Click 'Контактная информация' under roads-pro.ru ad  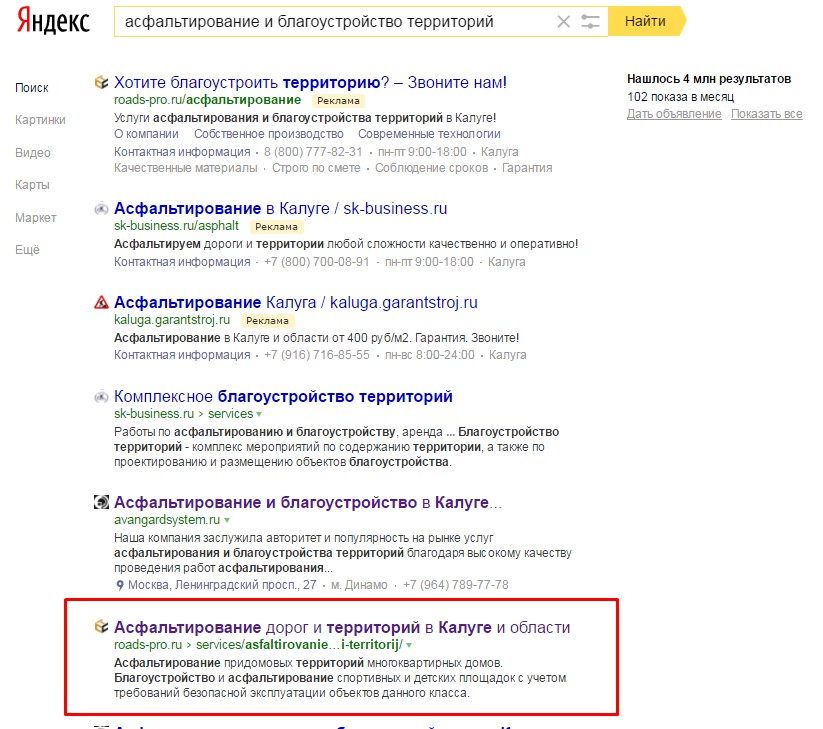click(x=182, y=152)
